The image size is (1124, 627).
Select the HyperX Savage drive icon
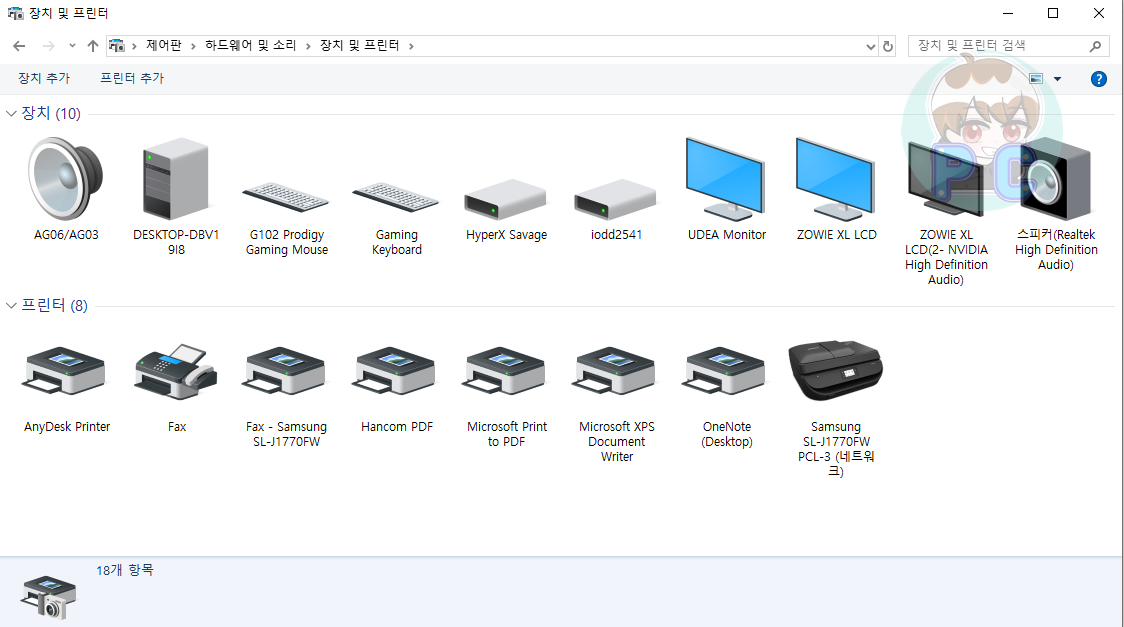[x=505, y=198]
